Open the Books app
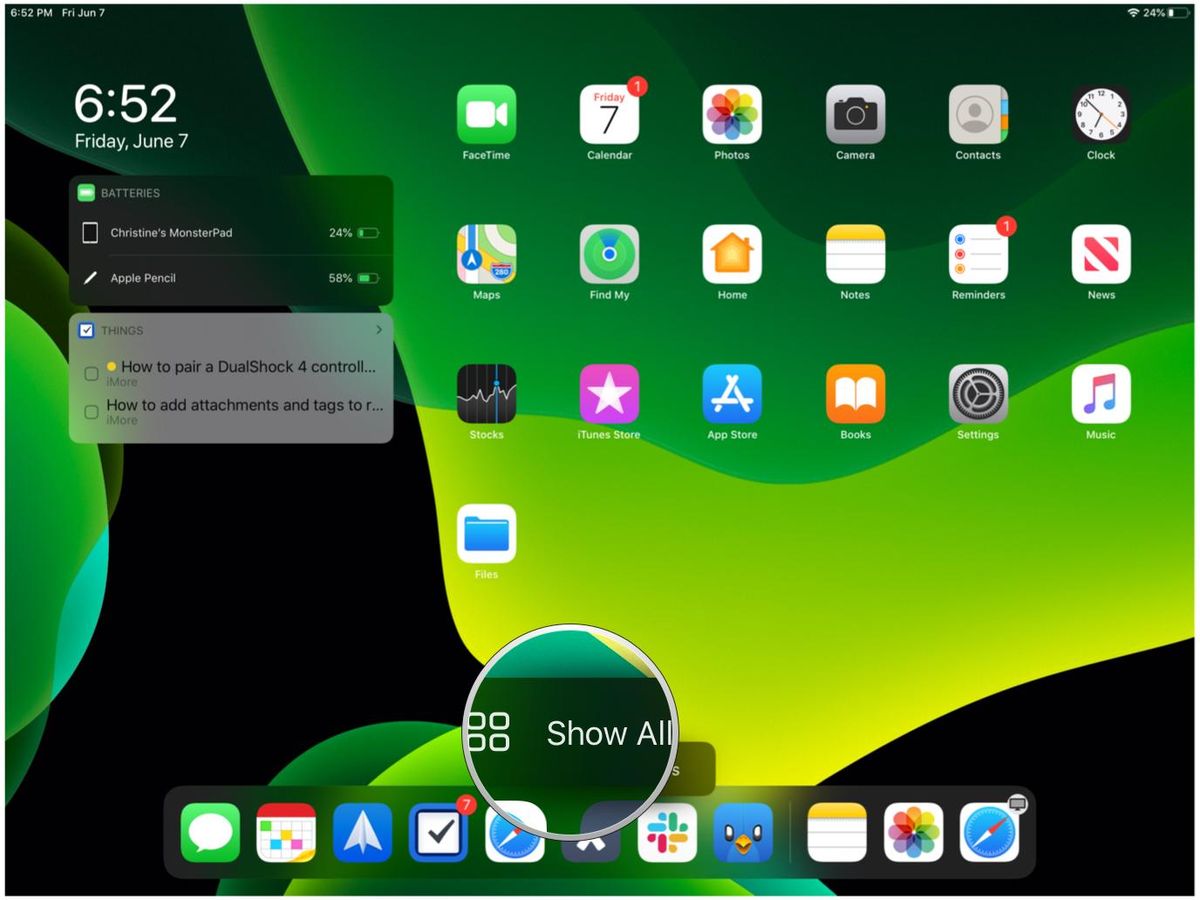Viewport: 1200px width, 900px height. 855,393
